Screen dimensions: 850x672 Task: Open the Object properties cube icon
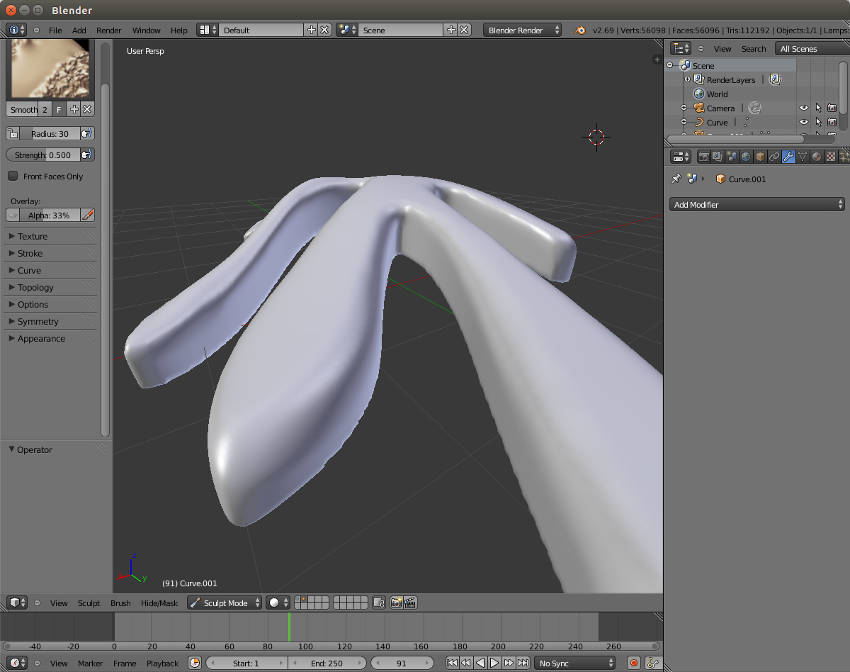tap(760, 157)
